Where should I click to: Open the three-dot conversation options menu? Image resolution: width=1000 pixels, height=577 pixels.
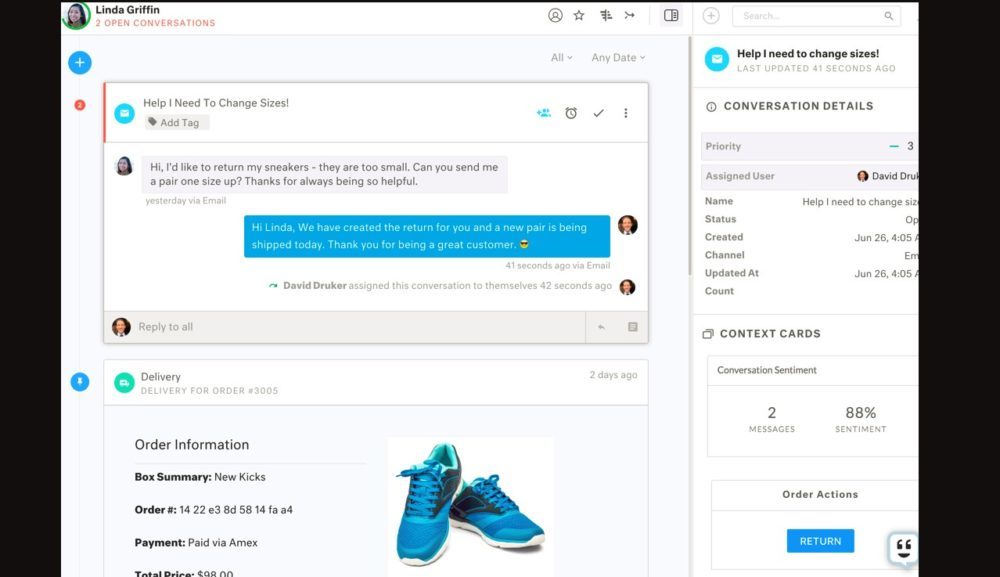[x=626, y=113]
